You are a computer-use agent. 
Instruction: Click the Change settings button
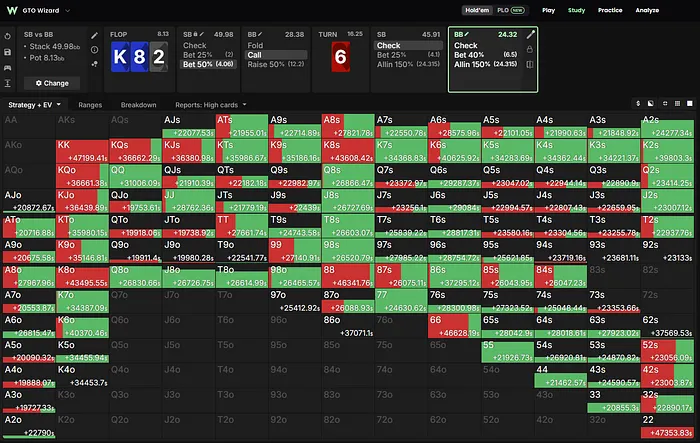pyautogui.click(x=52, y=83)
